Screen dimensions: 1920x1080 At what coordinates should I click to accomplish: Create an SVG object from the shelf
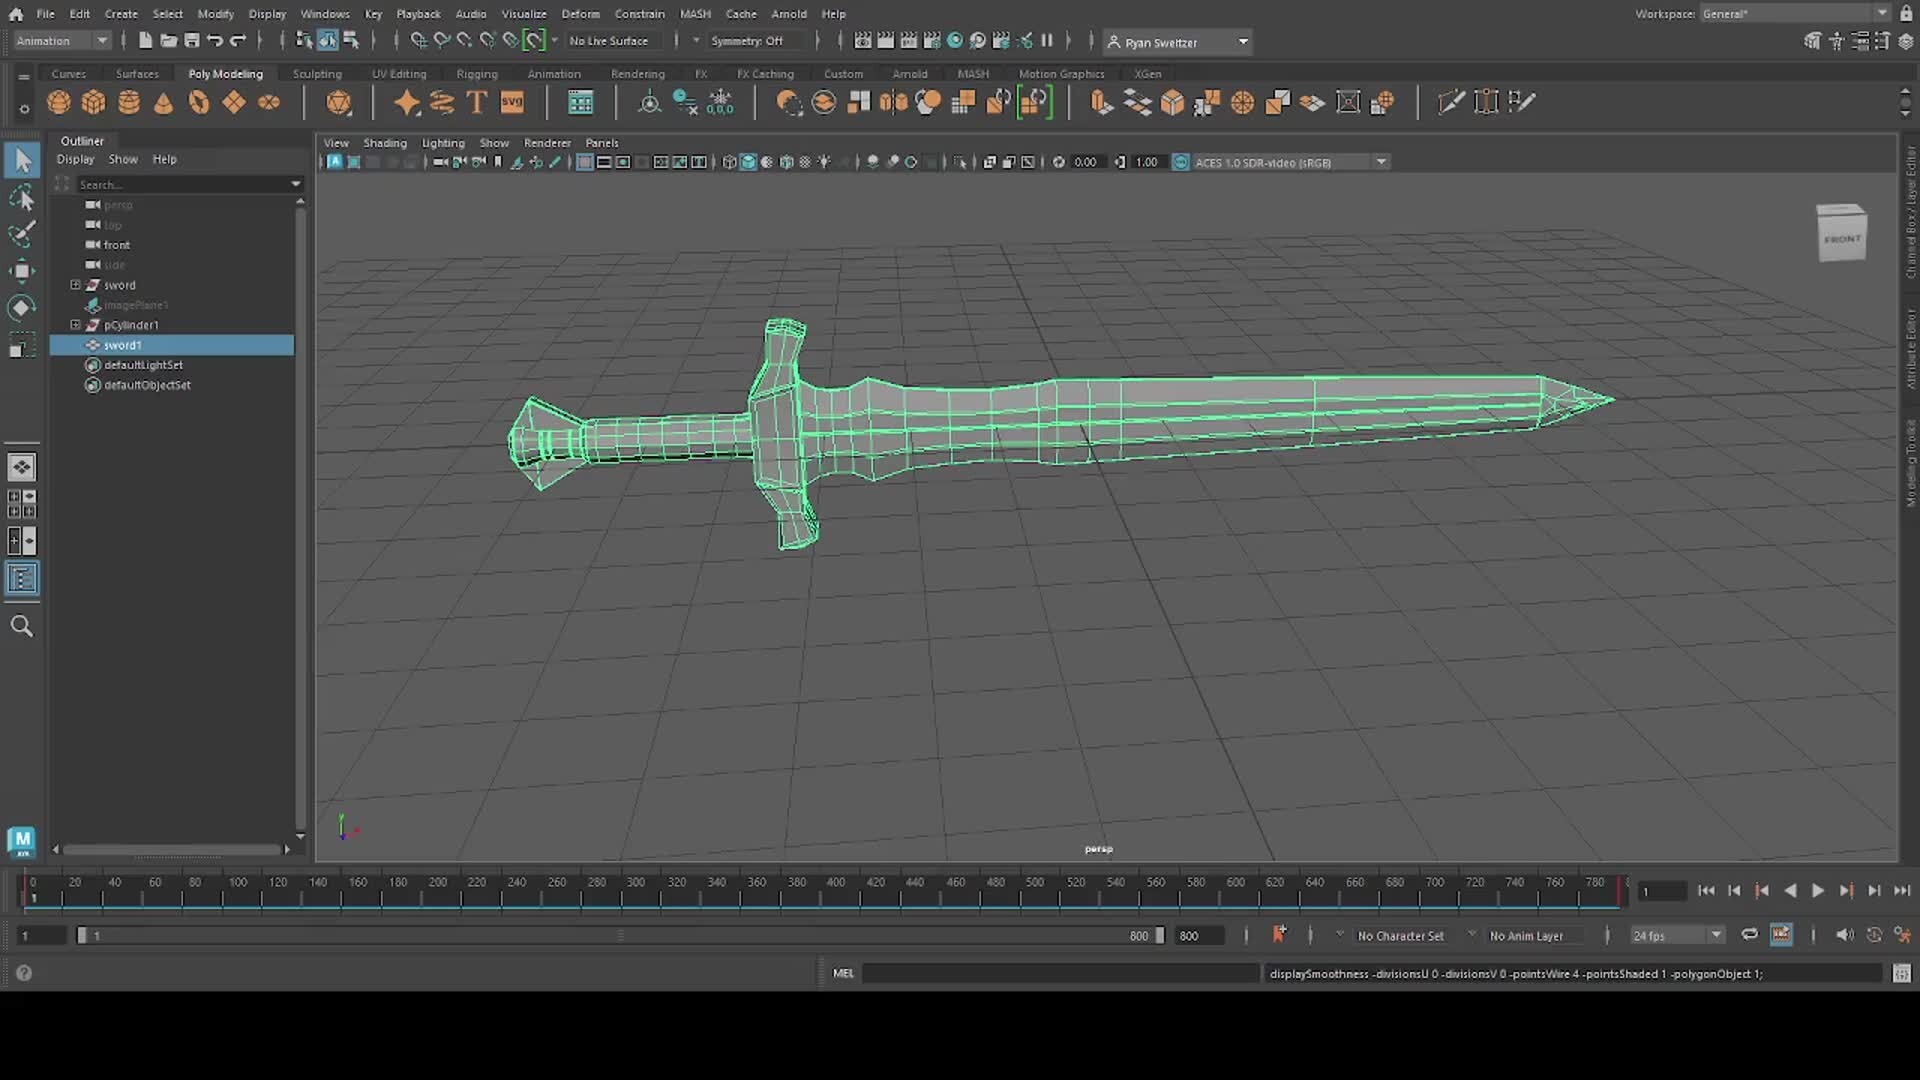[511, 102]
